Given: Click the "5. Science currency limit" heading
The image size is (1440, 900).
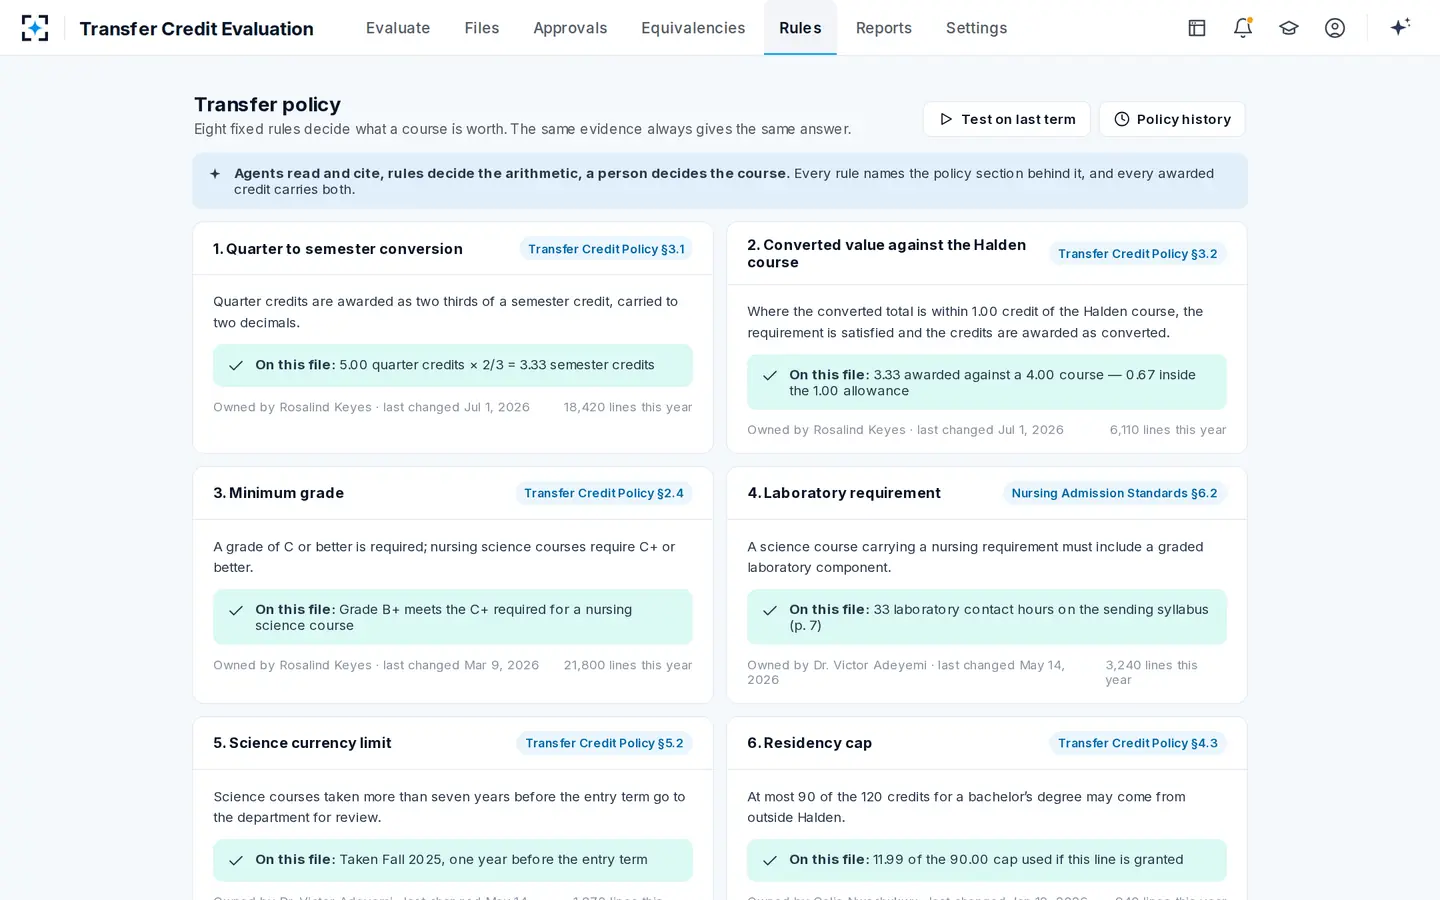Looking at the screenshot, I should pos(302,743).
